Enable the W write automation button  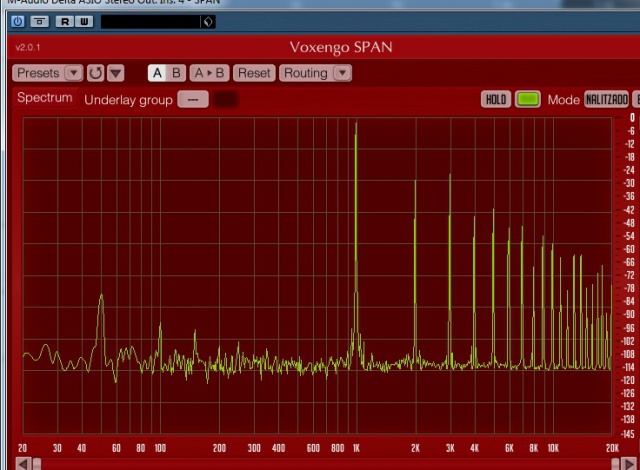(84, 21)
